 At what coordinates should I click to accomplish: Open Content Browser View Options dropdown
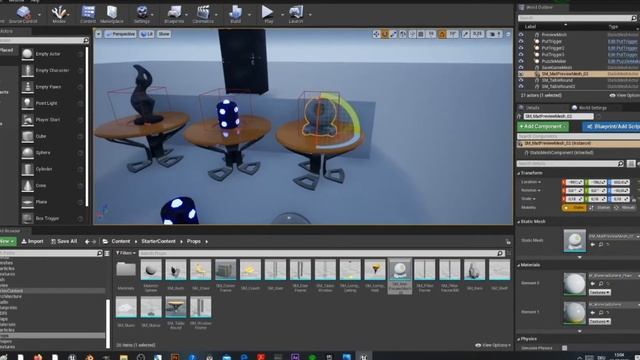coord(493,345)
